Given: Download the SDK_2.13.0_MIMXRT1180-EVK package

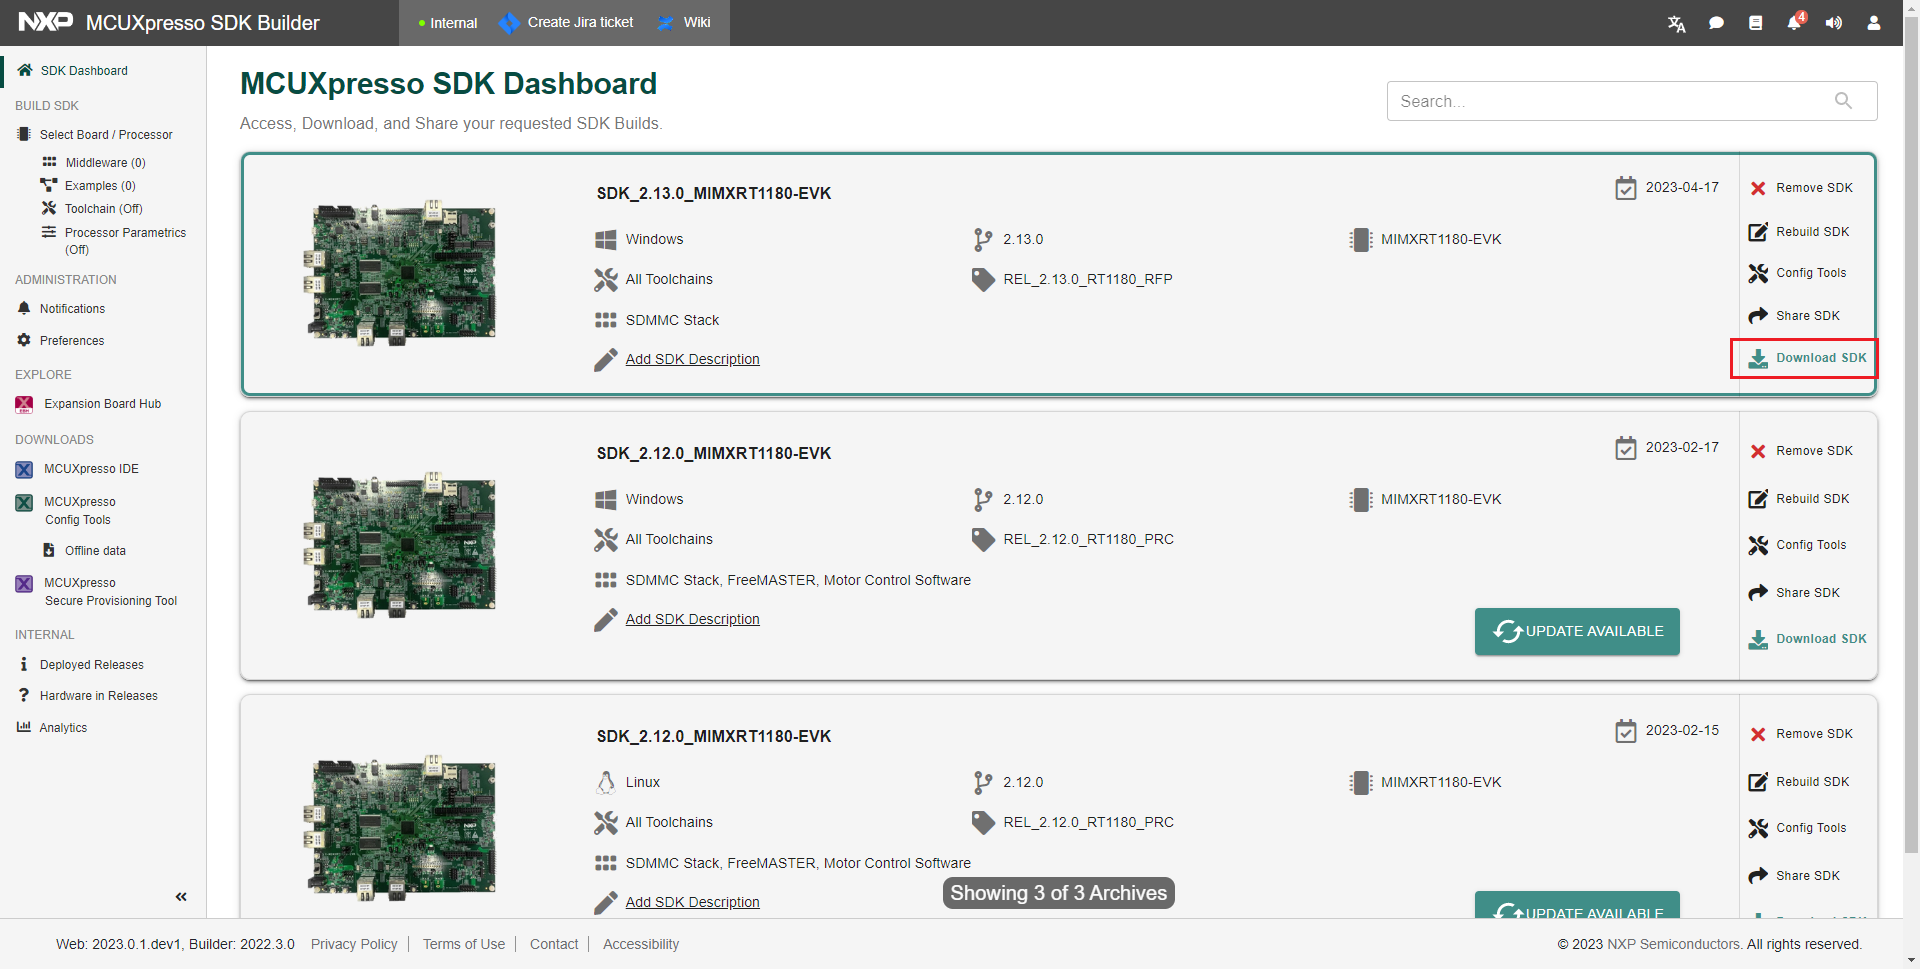Looking at the screenshot, I should point(1808,358).
